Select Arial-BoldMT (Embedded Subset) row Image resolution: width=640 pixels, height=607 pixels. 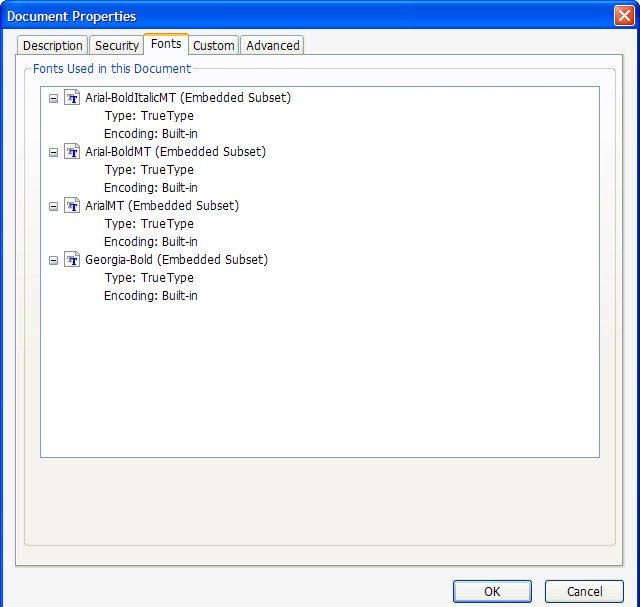176,151
